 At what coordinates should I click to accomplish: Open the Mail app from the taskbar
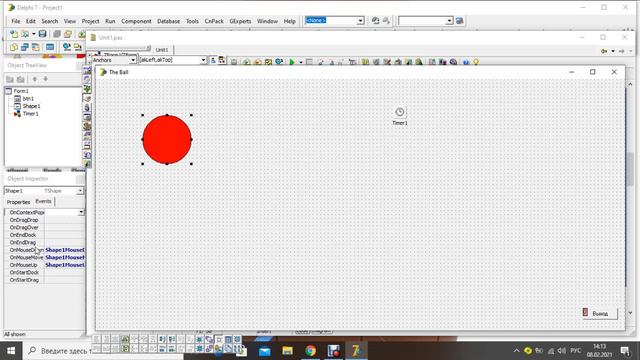[264, 351]
